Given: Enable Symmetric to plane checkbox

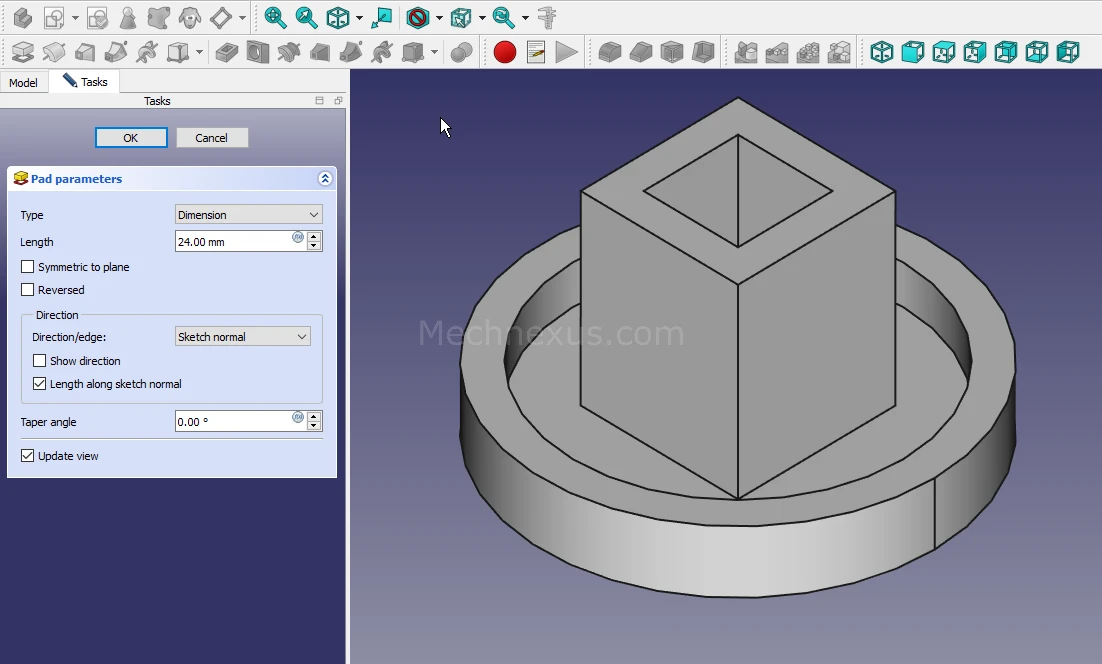Looking at the screenshot, I should (x=28, y=267).
